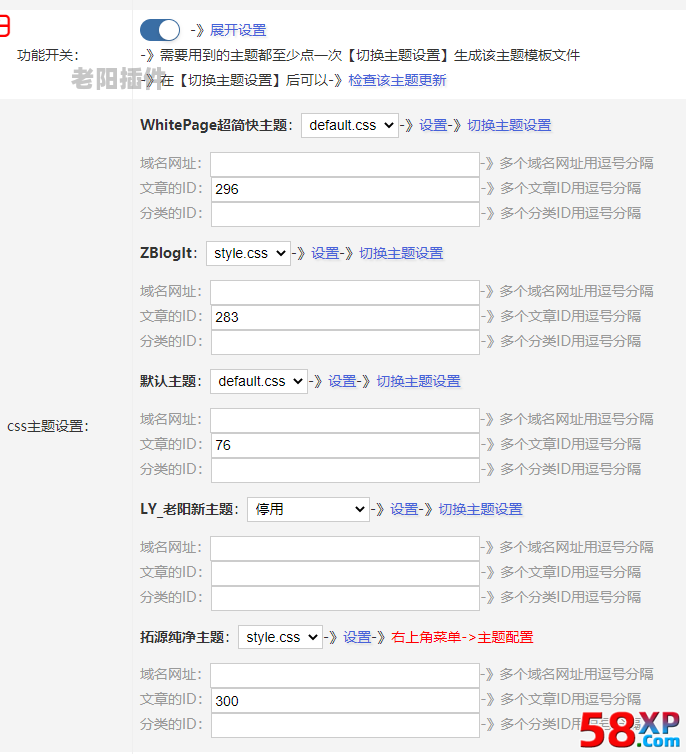The image size is (686, 754).
Task: Click 文章的ID field containing 296
Action: 345,188
